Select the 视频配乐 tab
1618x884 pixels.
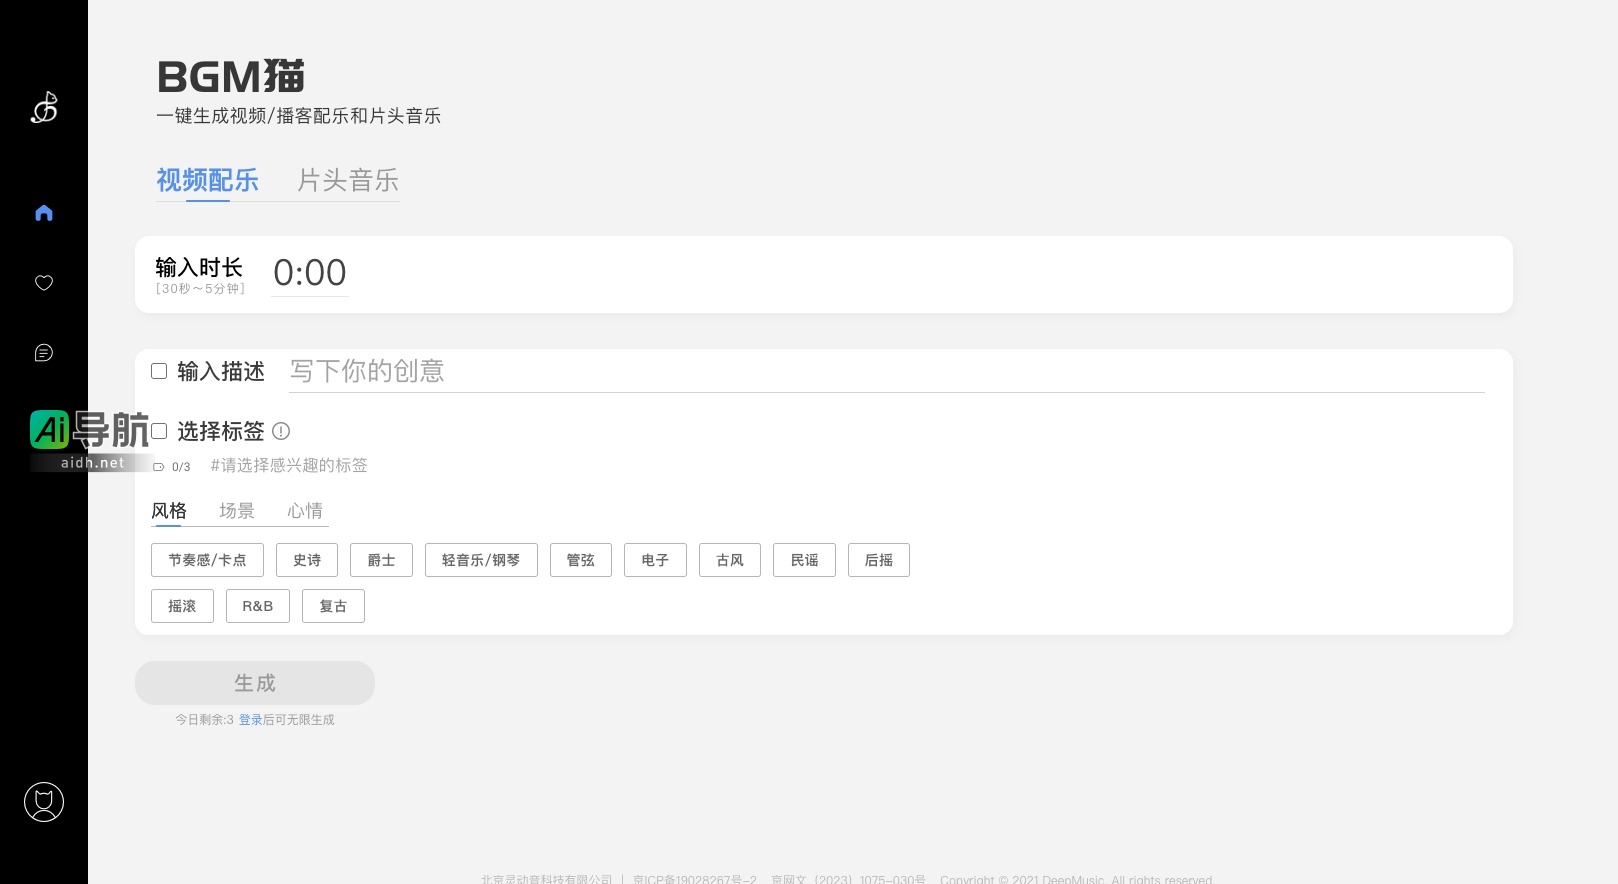coord(207,180)
